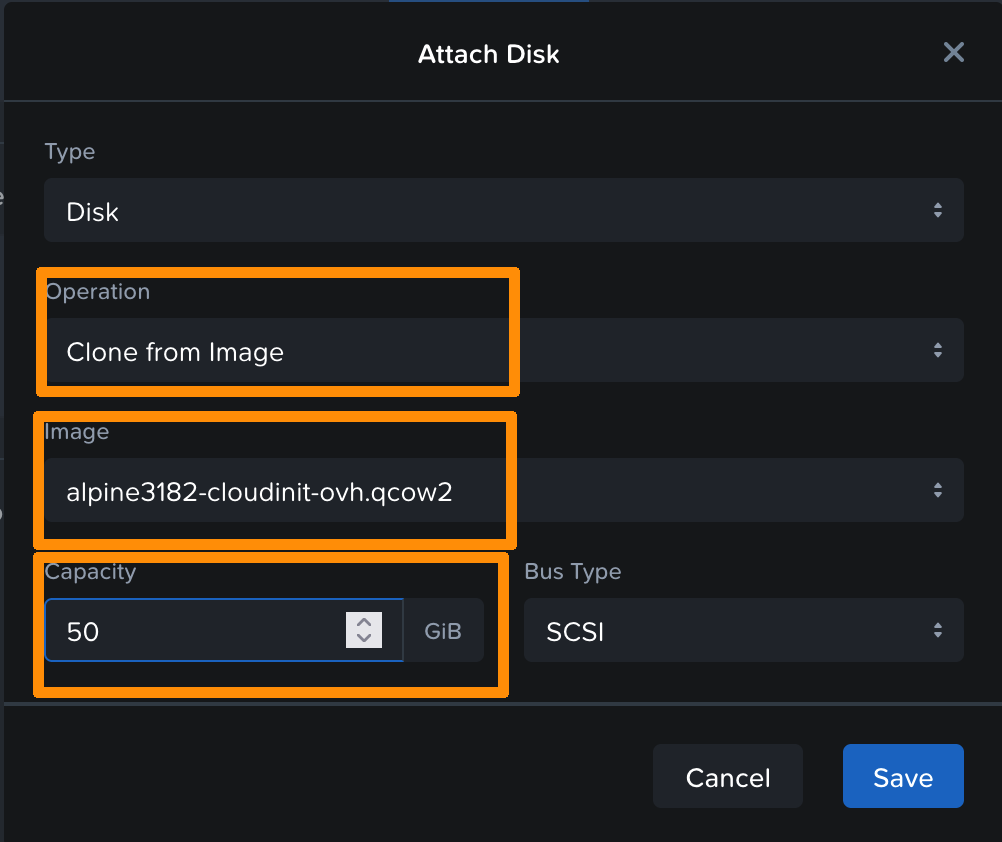Click the Clone from Image text

tap(175, 352)
